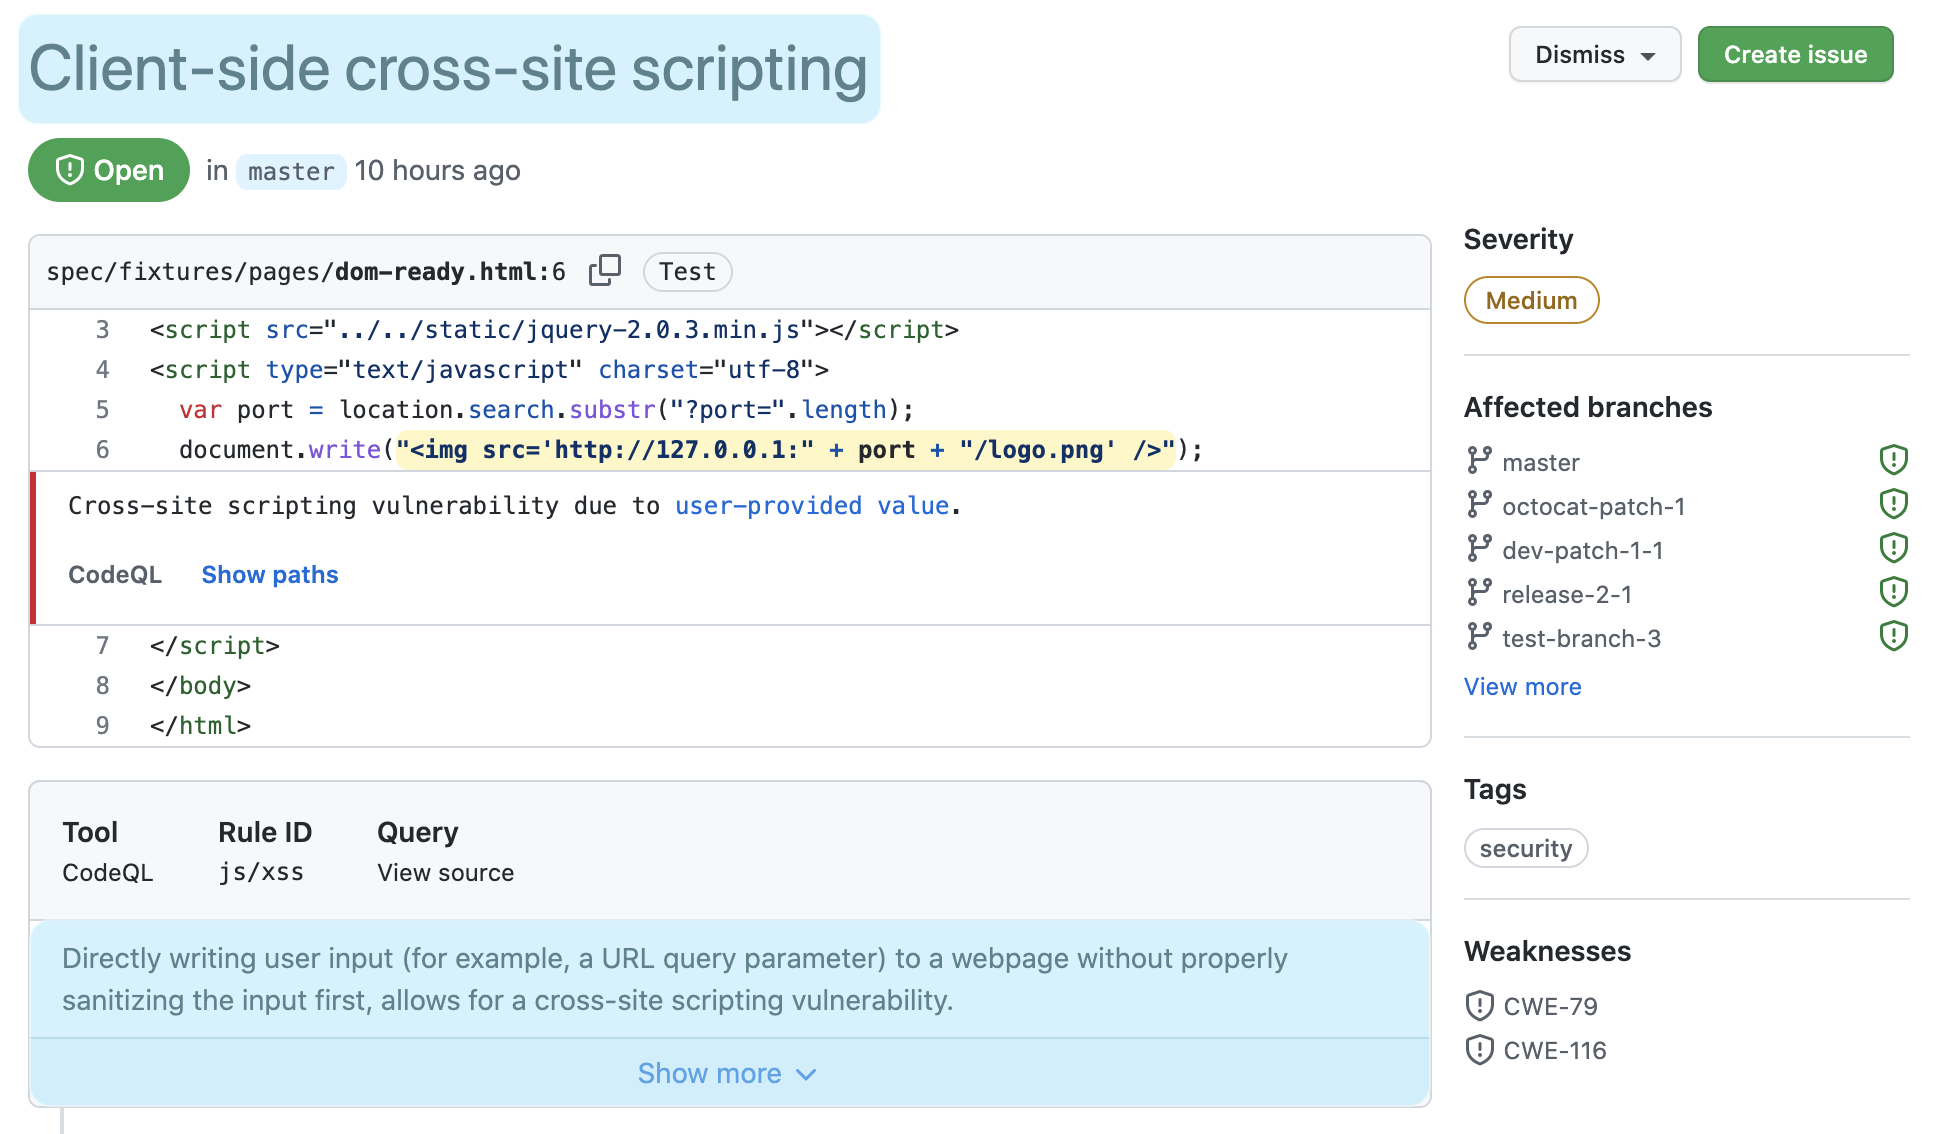Click the CWE-116 weakness text
This screenshot has height=1134, width=1954.
[x=1555, y=1050]
